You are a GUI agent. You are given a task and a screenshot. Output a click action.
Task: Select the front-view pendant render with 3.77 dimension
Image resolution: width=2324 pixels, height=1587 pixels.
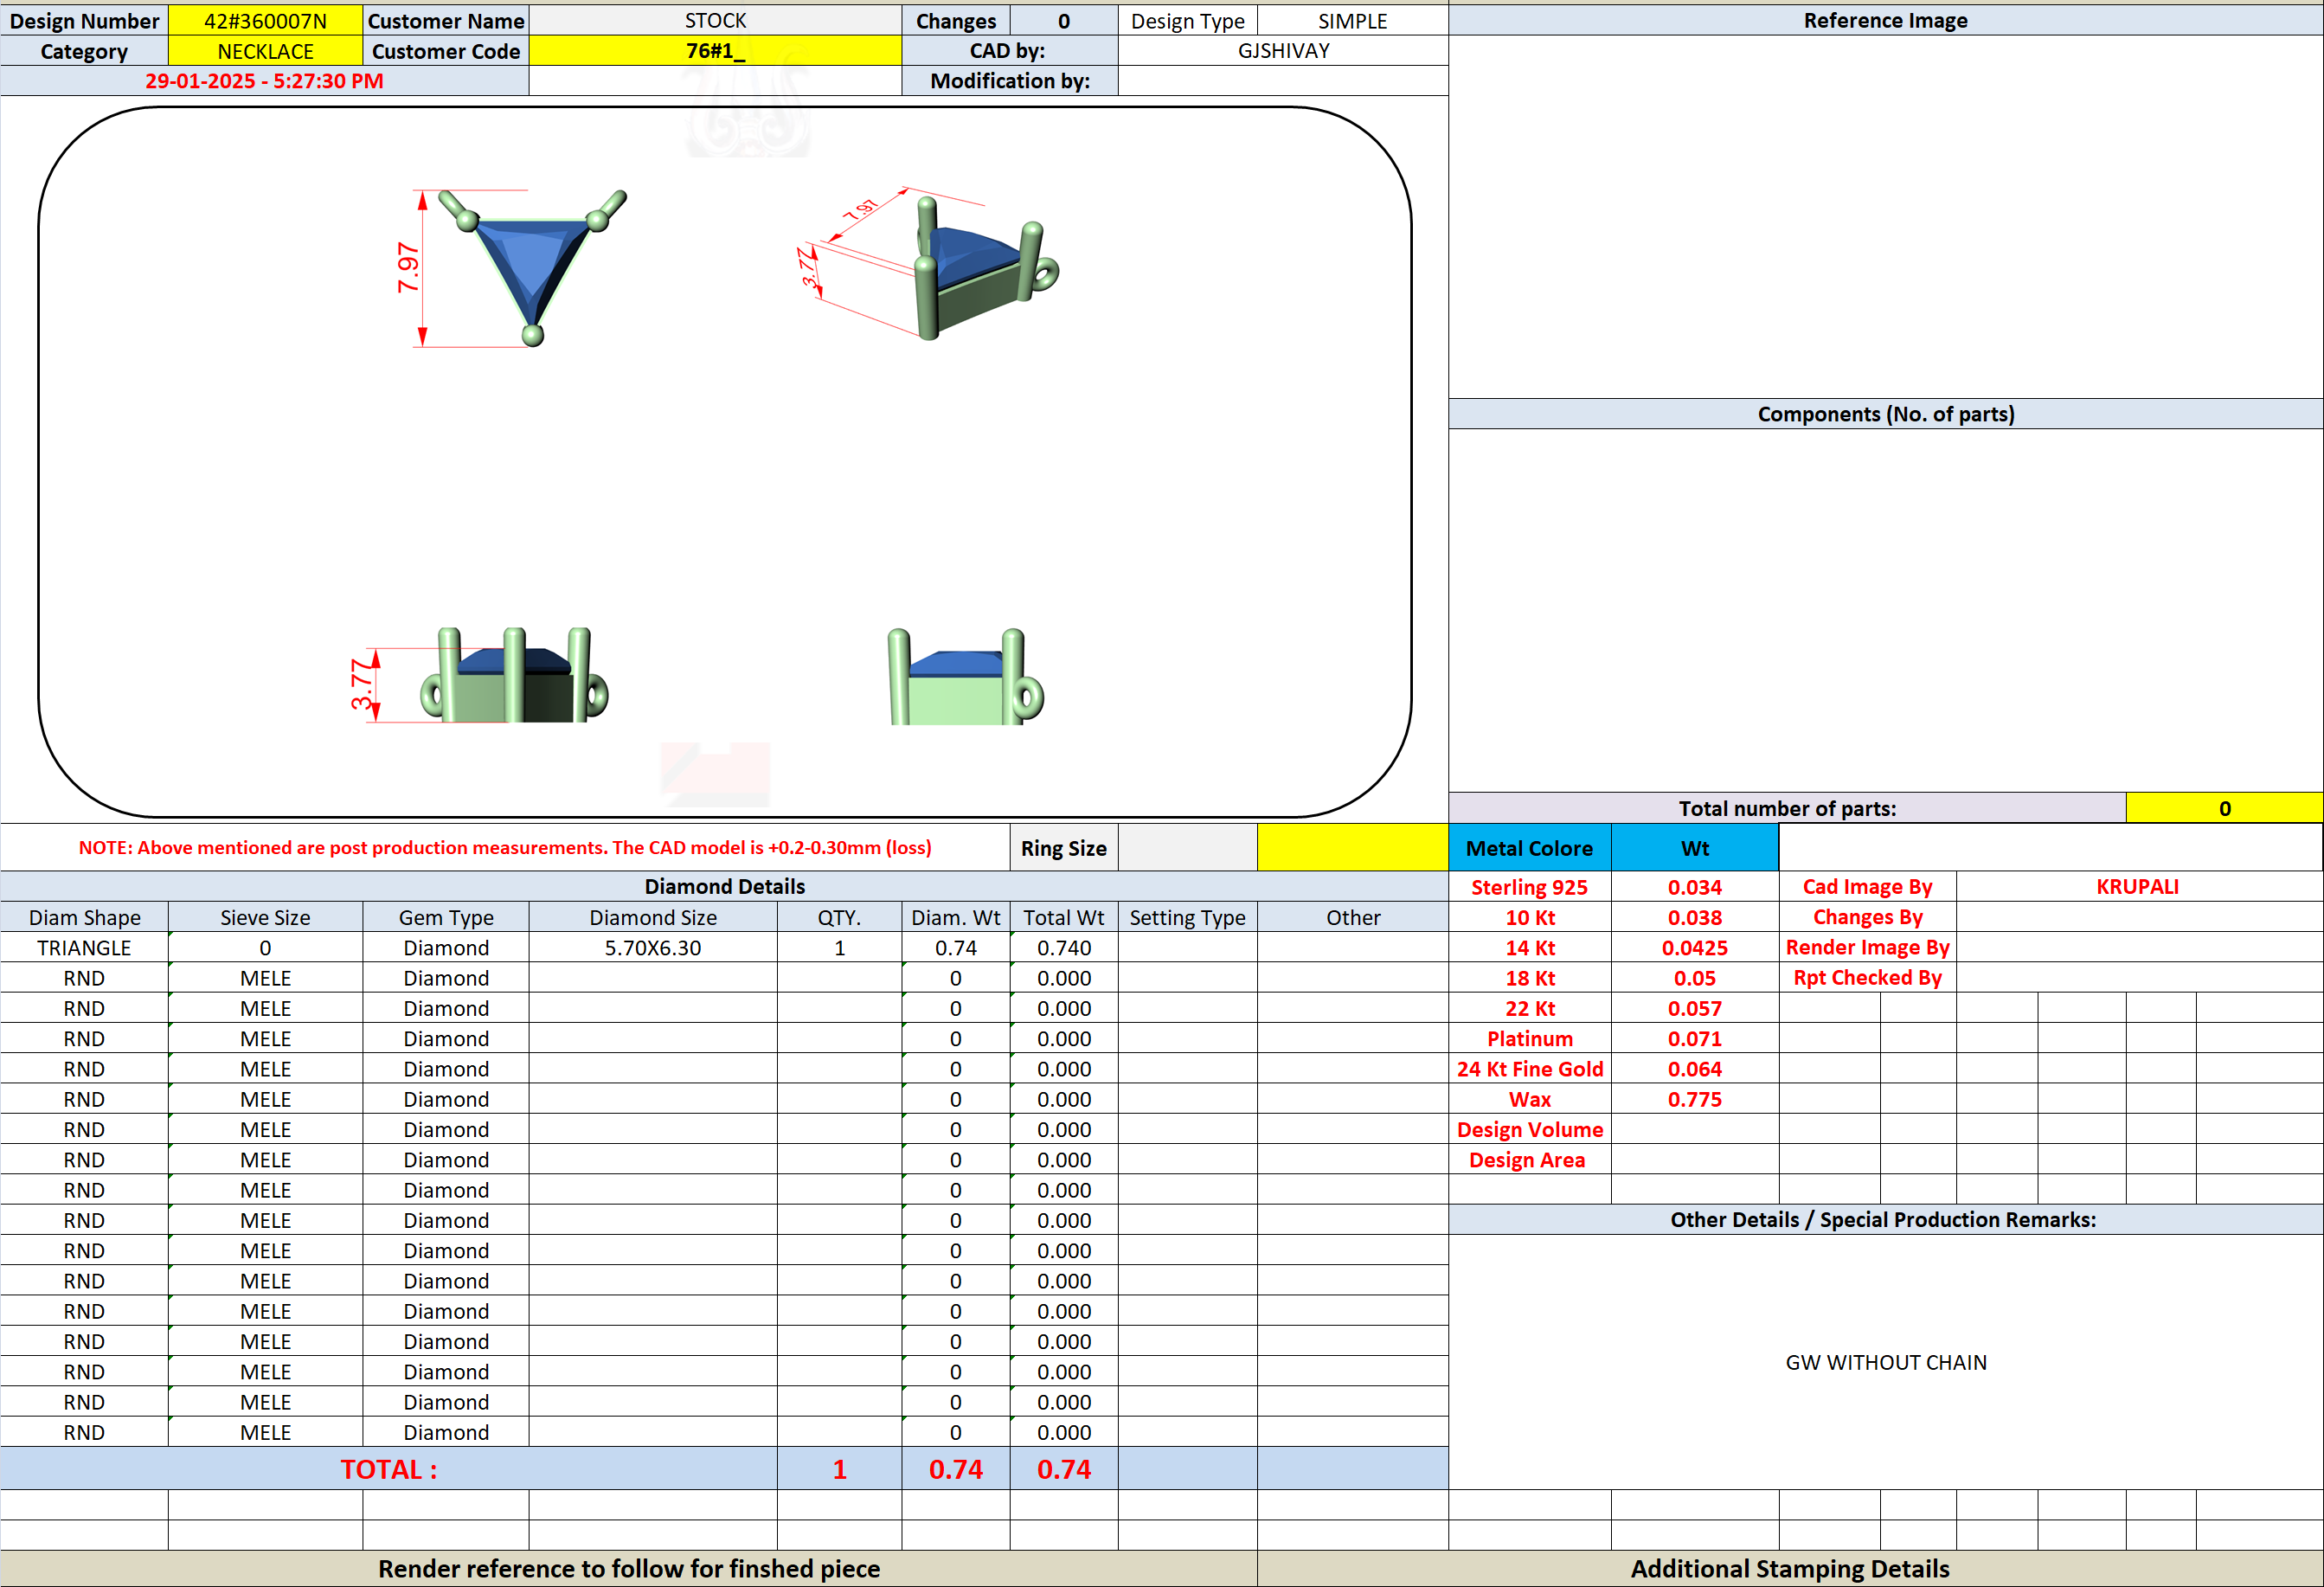click(514, 675)
